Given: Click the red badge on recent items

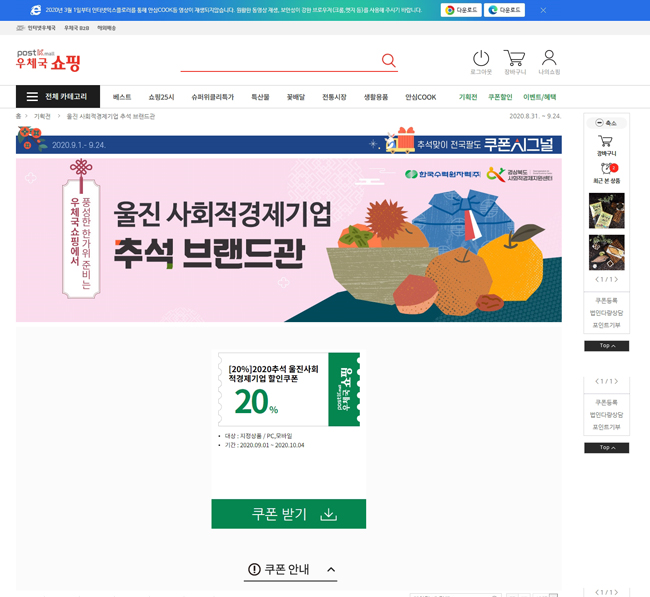Looking at the screenshot, I should 614,168.
